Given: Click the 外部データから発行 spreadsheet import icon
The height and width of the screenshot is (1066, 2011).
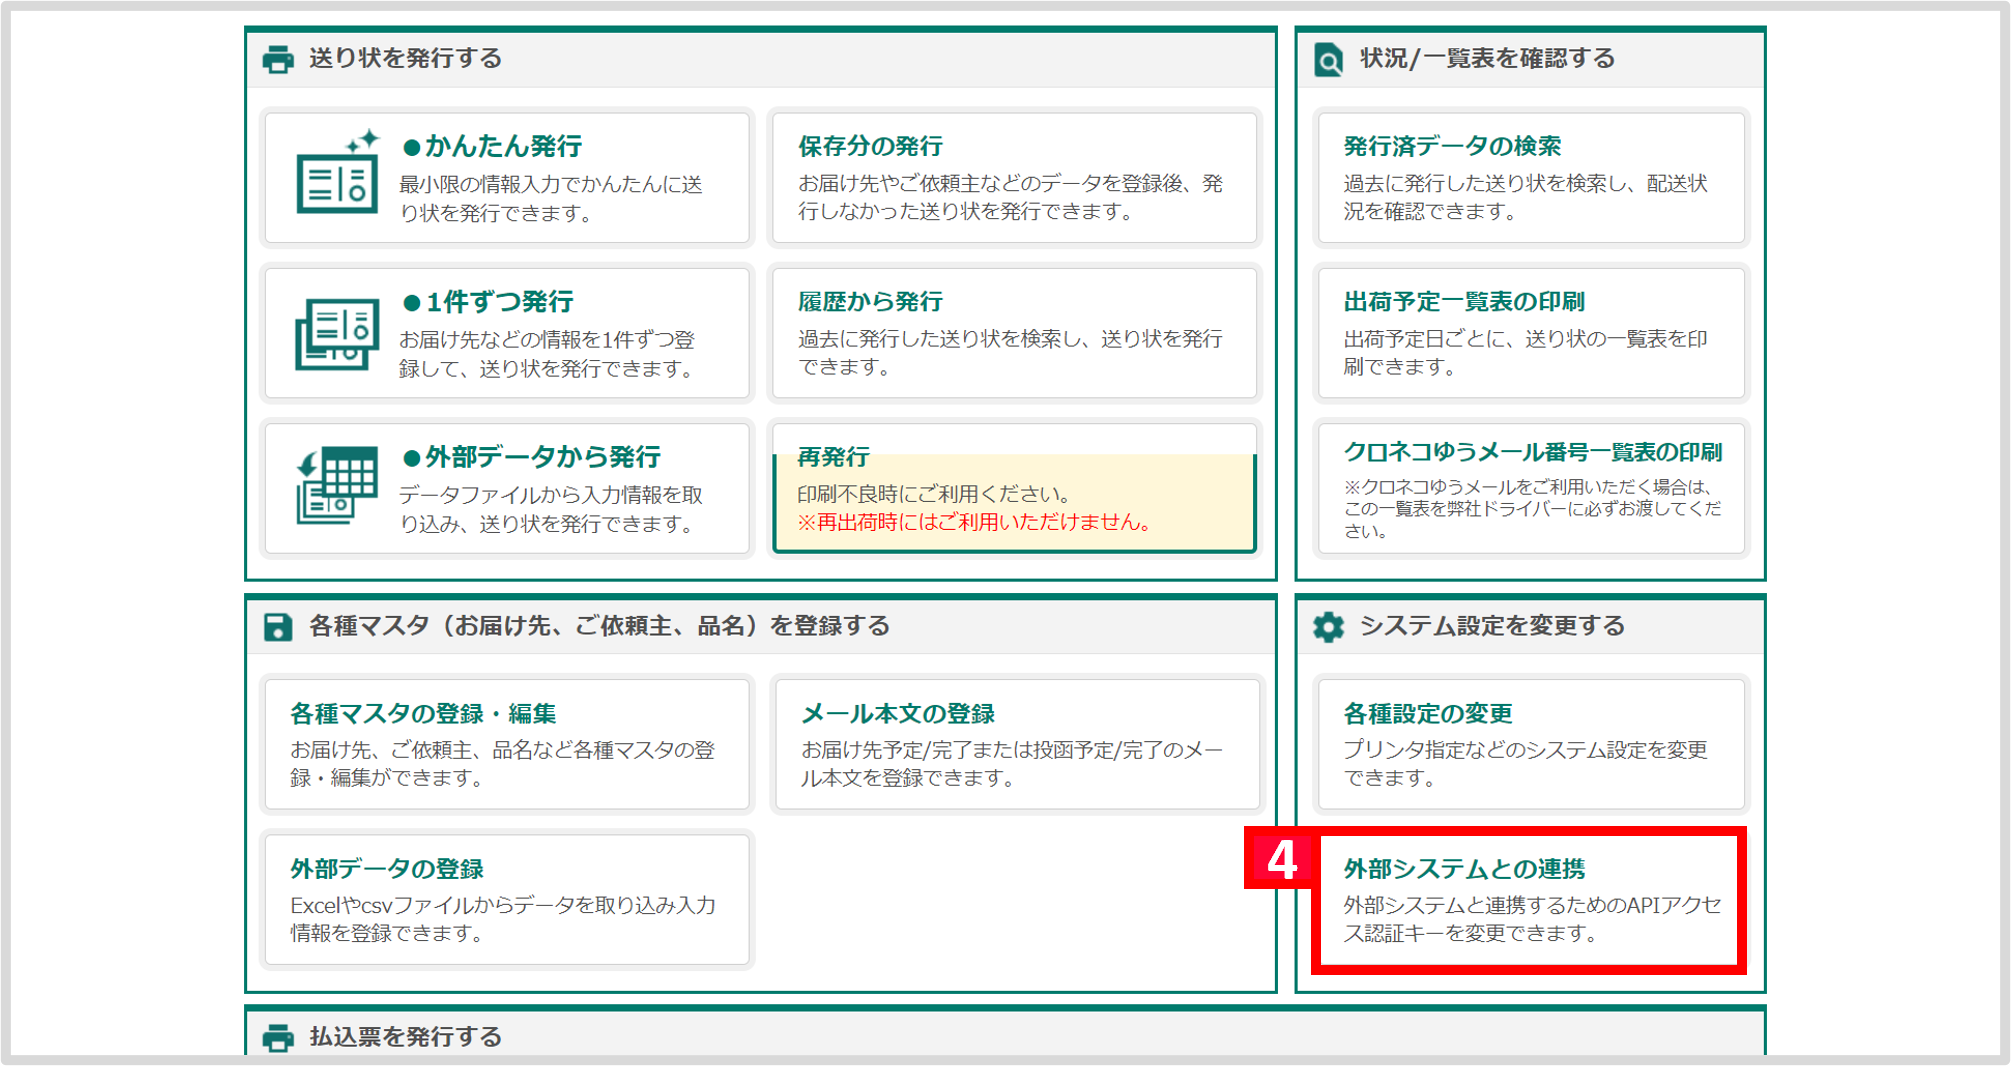Looking at the screenshot, I should point(337,485).
